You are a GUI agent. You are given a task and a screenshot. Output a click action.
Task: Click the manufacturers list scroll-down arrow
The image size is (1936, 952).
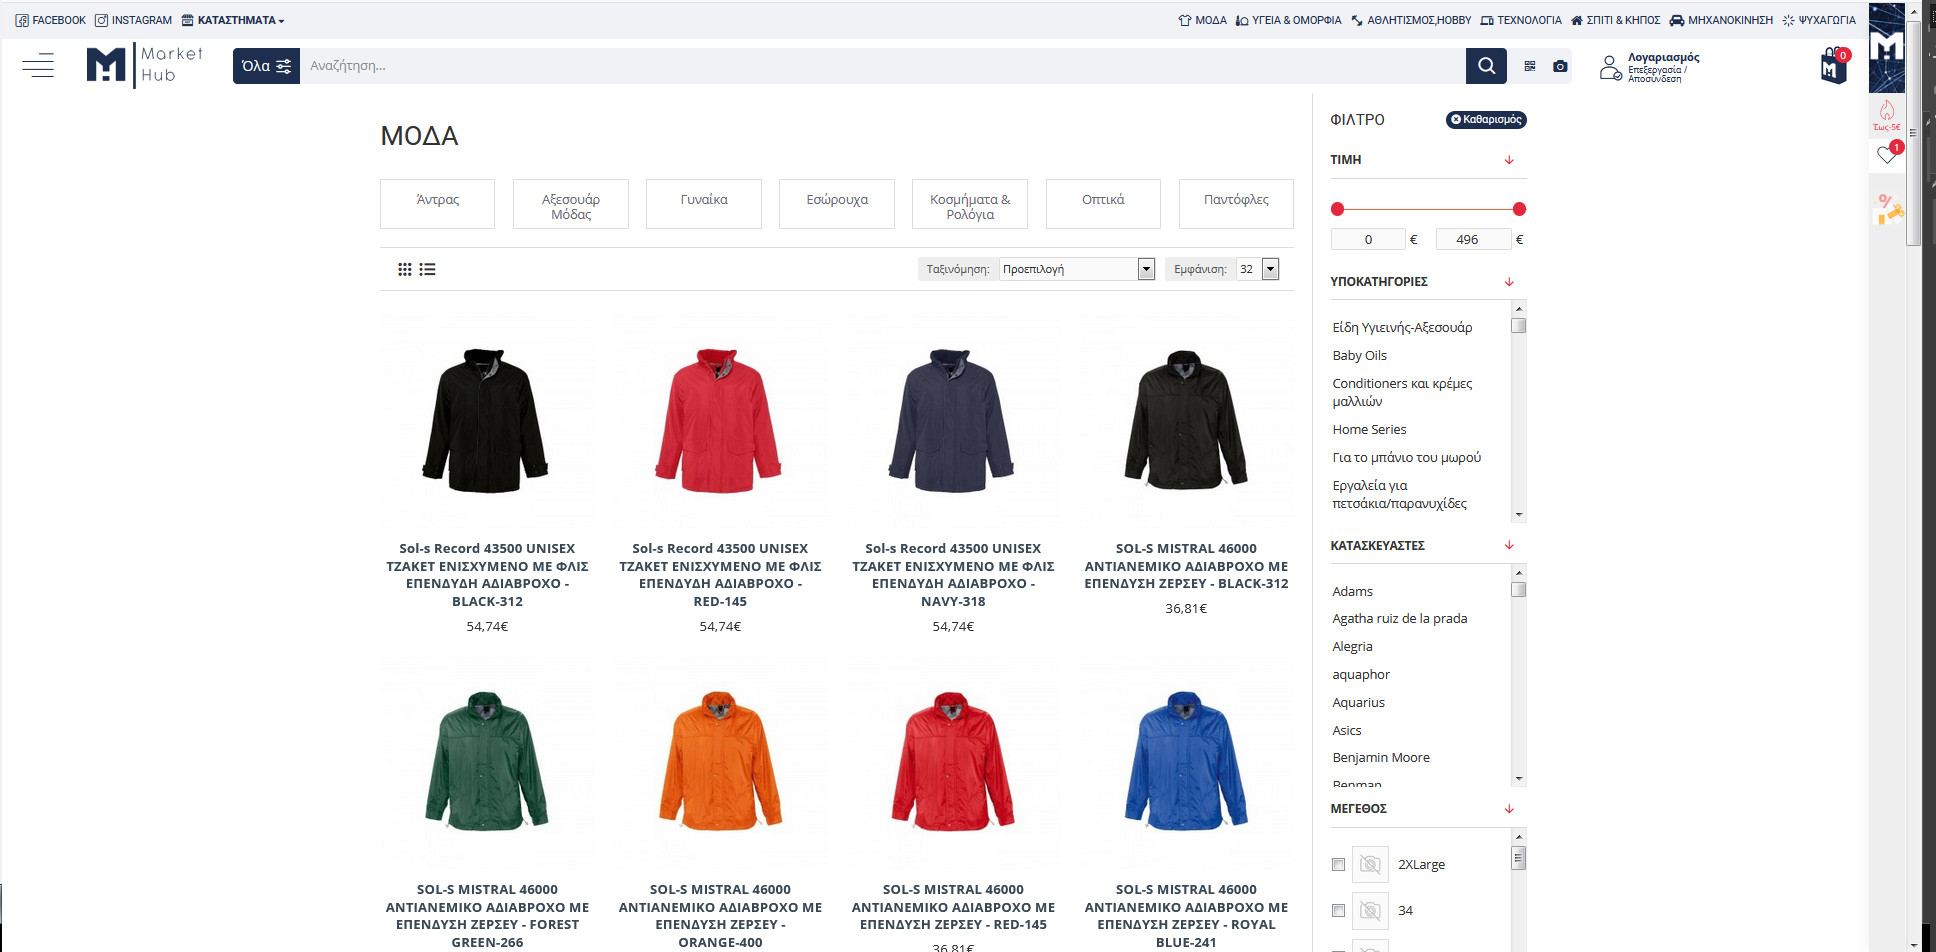(1519, 779)
